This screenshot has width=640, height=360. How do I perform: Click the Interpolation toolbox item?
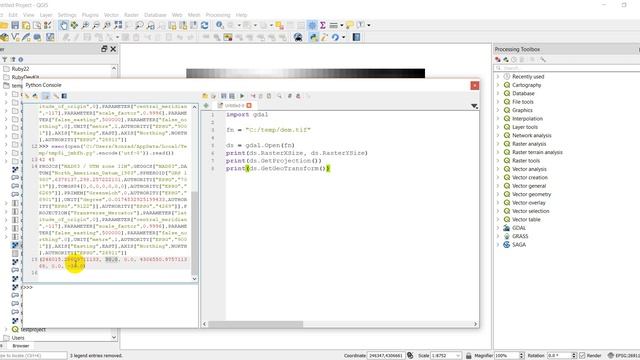(x=527, y=119)
